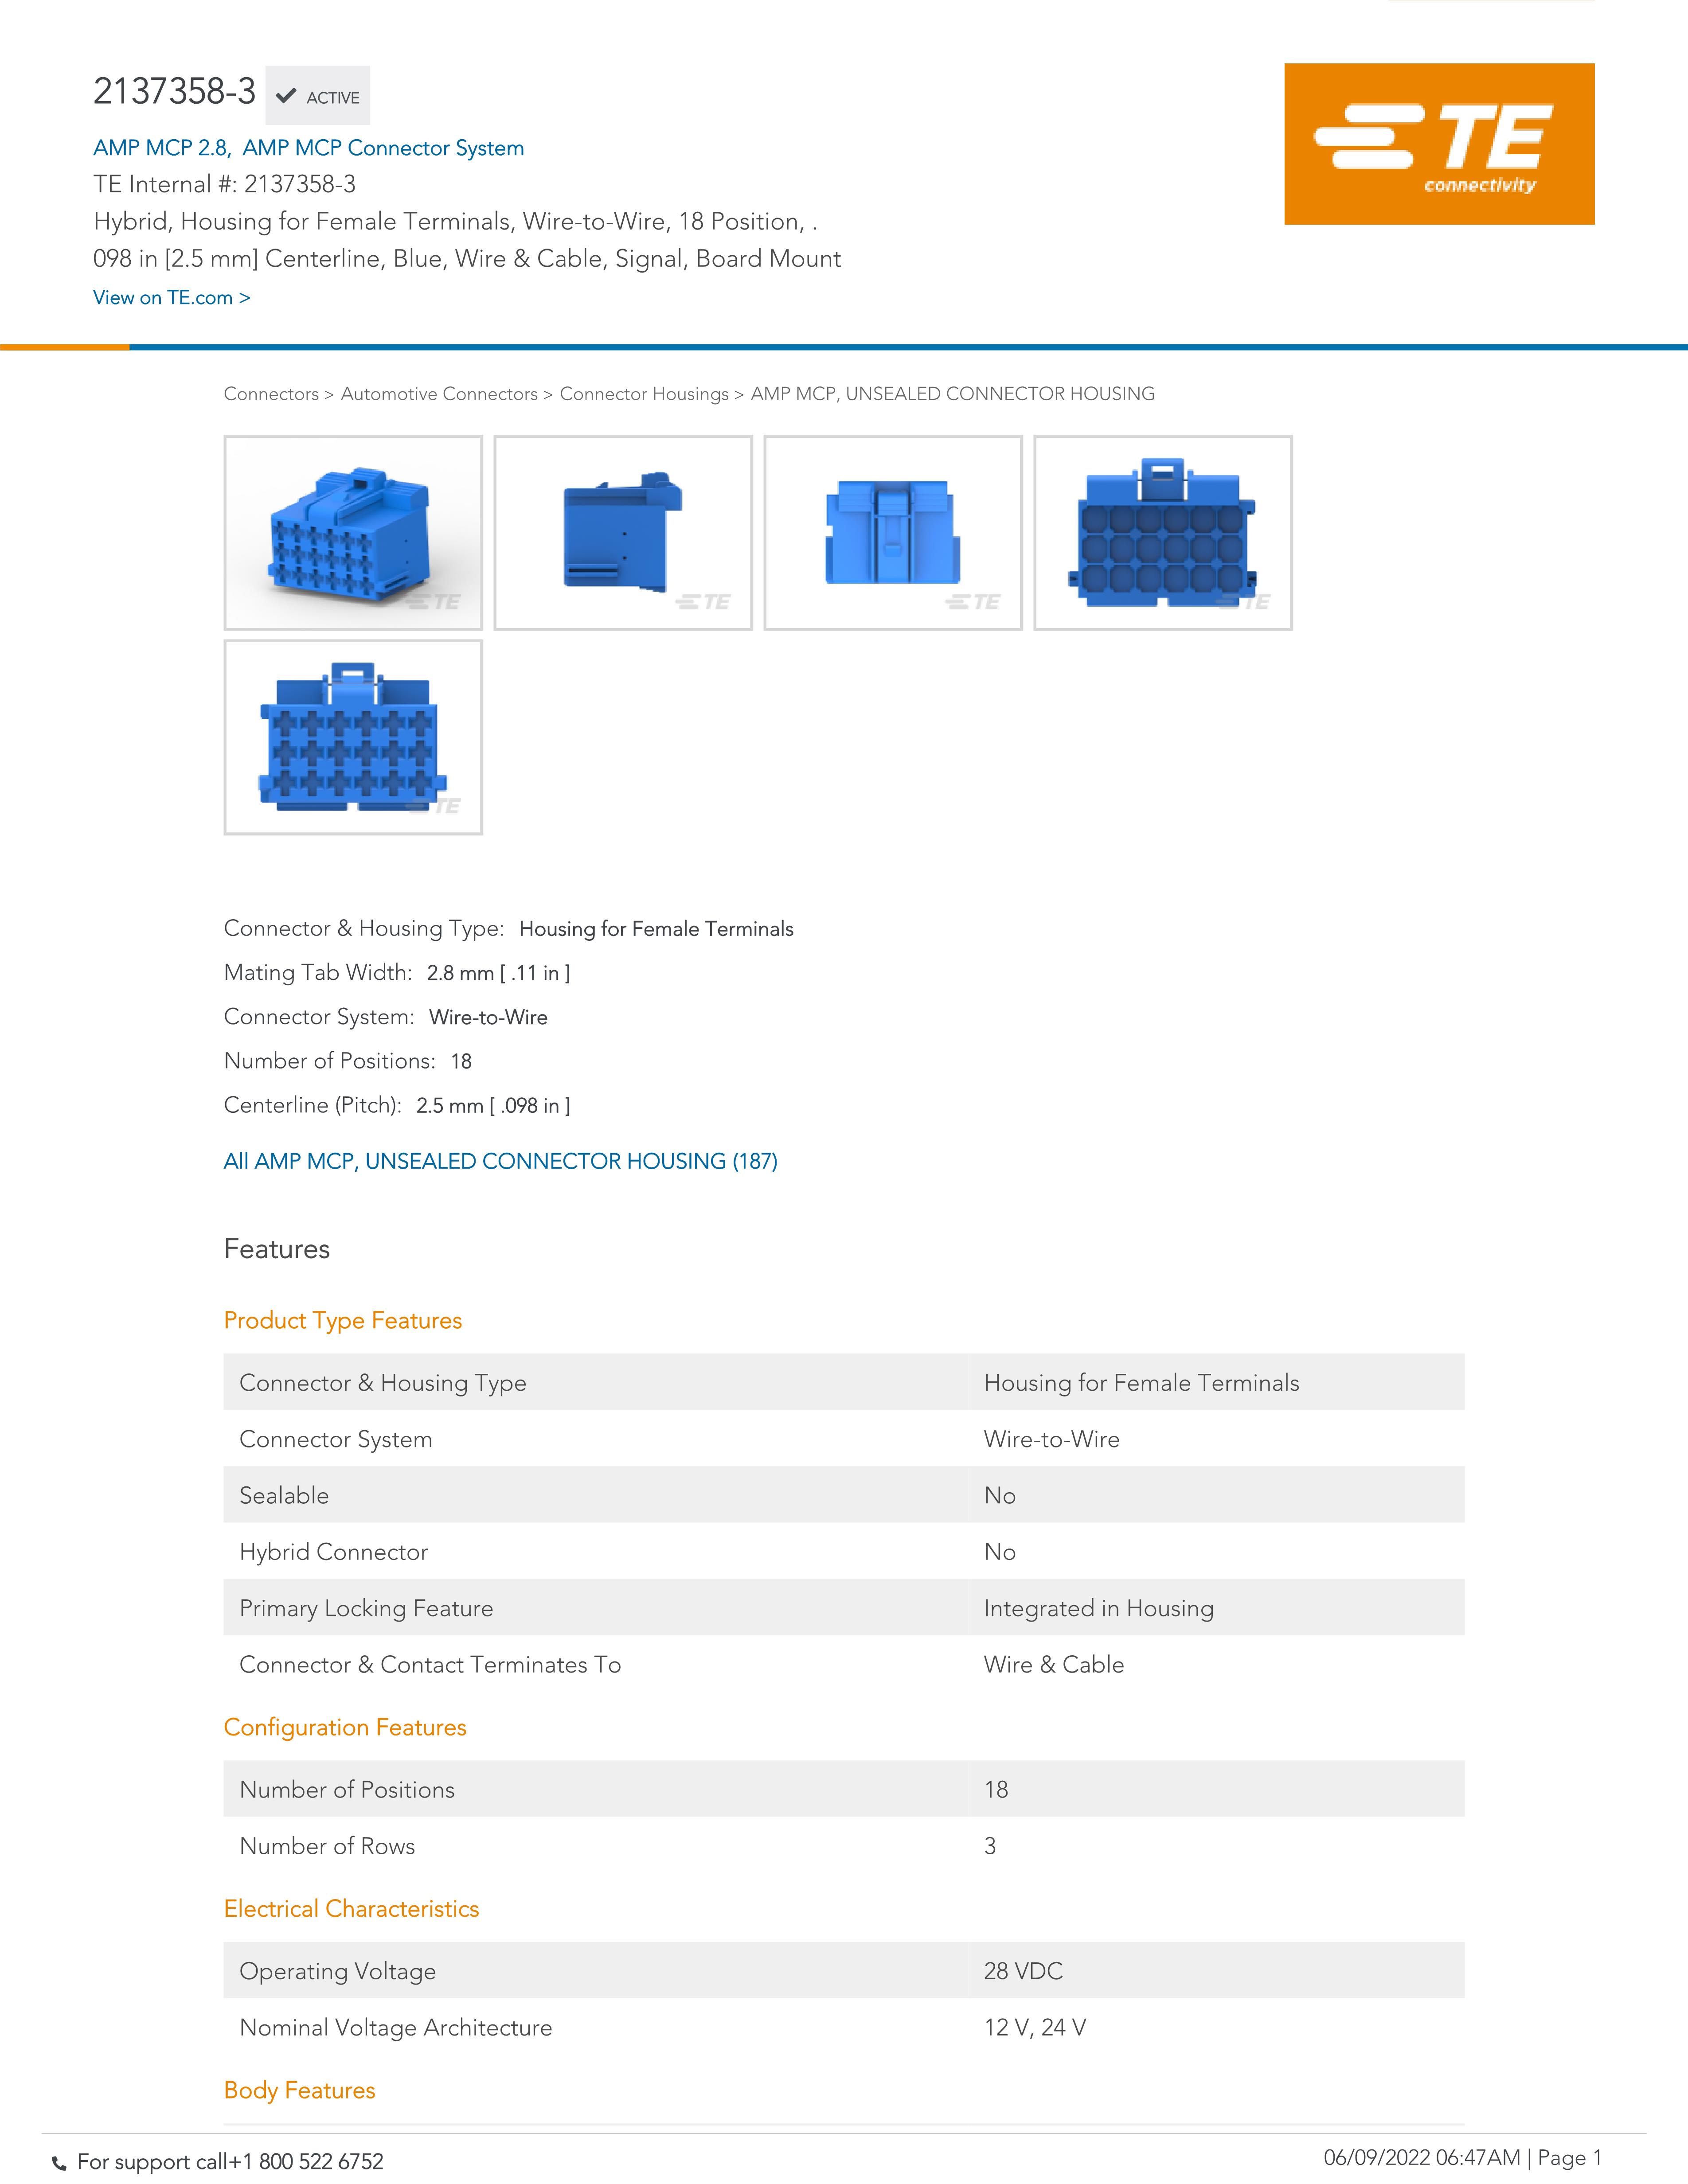This screenshot has width=1688, height=2184.
Task: Open the AMP MCP Connector System link
Action: click(383, 148)
